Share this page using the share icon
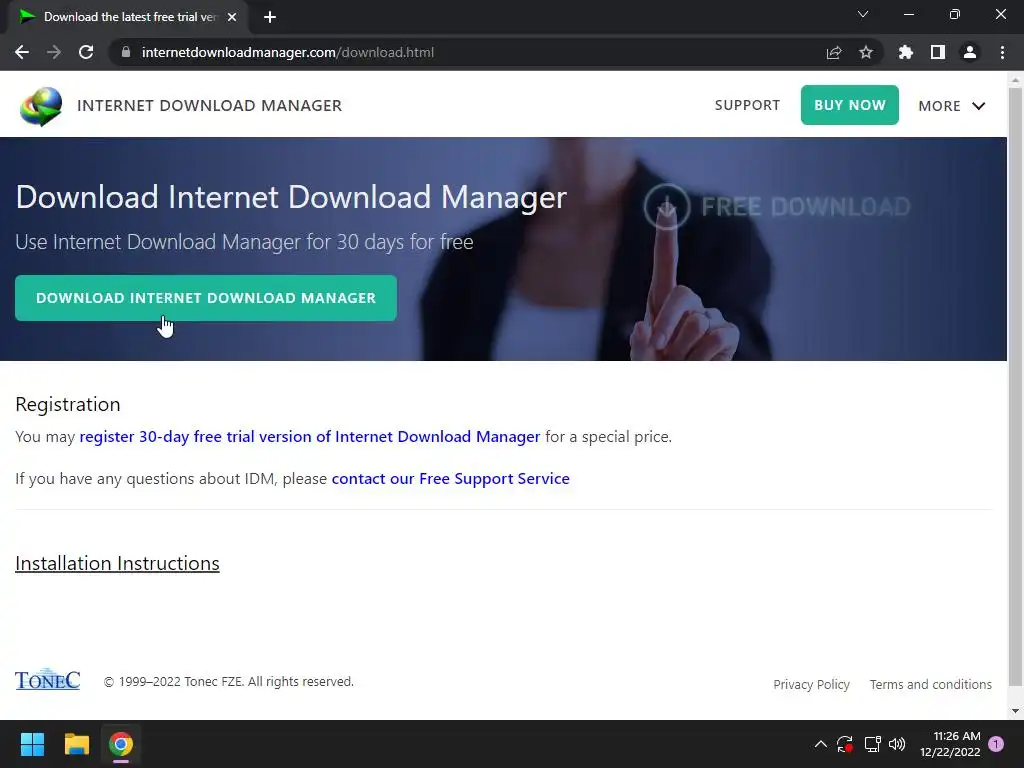Screen dimensions: 1024x768 pos(834,52)
